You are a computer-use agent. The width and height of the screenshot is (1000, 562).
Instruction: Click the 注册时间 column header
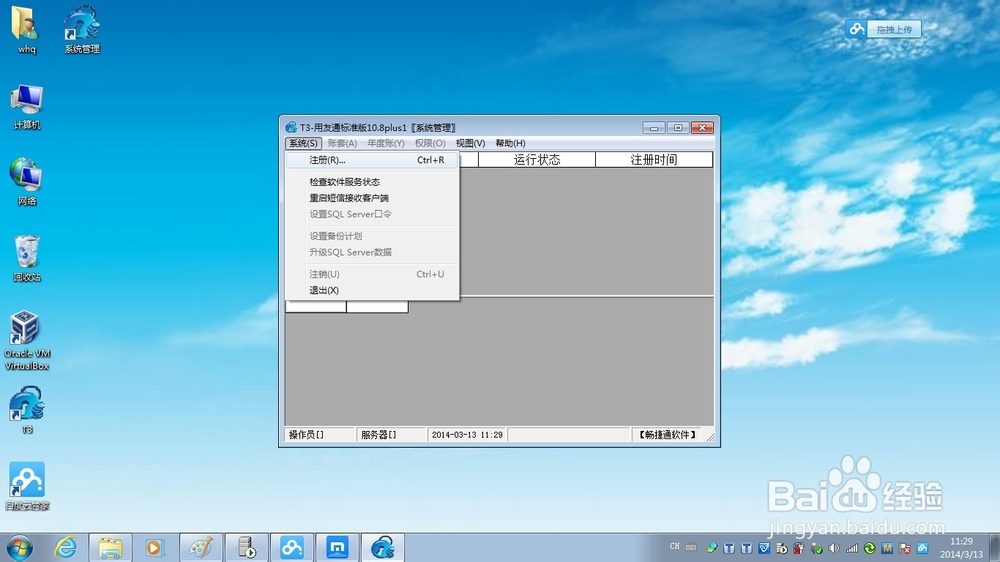coord(654,159)
